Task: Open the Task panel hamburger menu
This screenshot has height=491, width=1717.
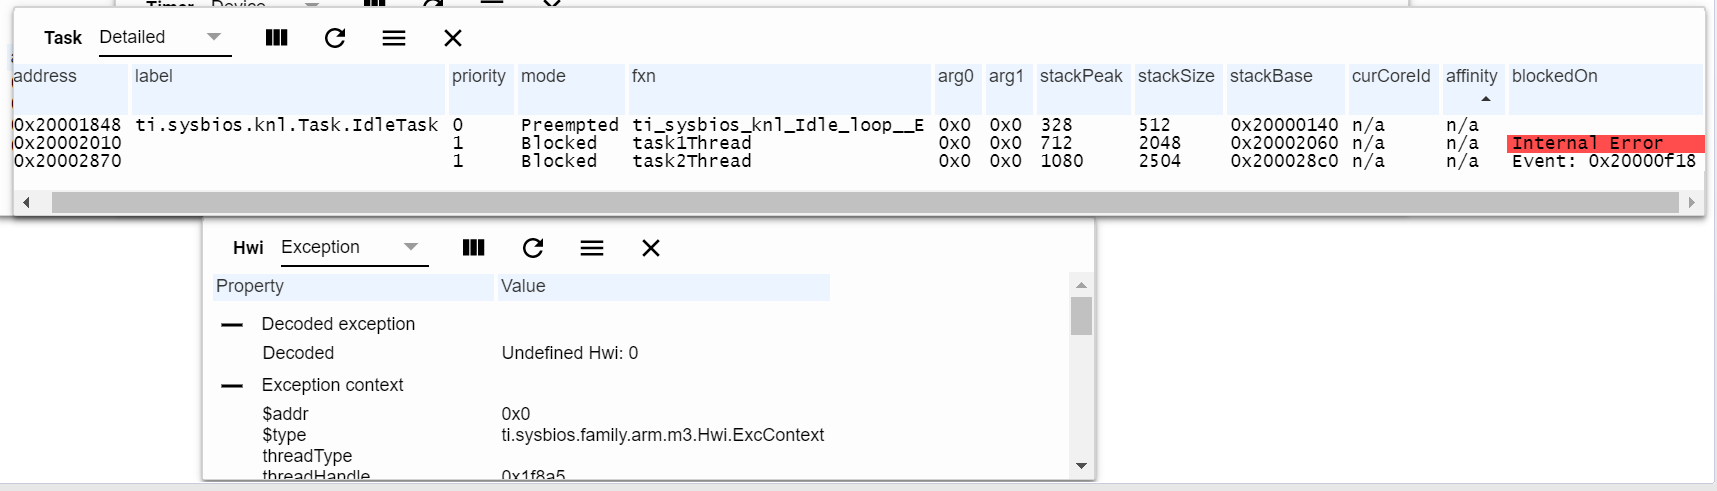Action: coord(394,38)
